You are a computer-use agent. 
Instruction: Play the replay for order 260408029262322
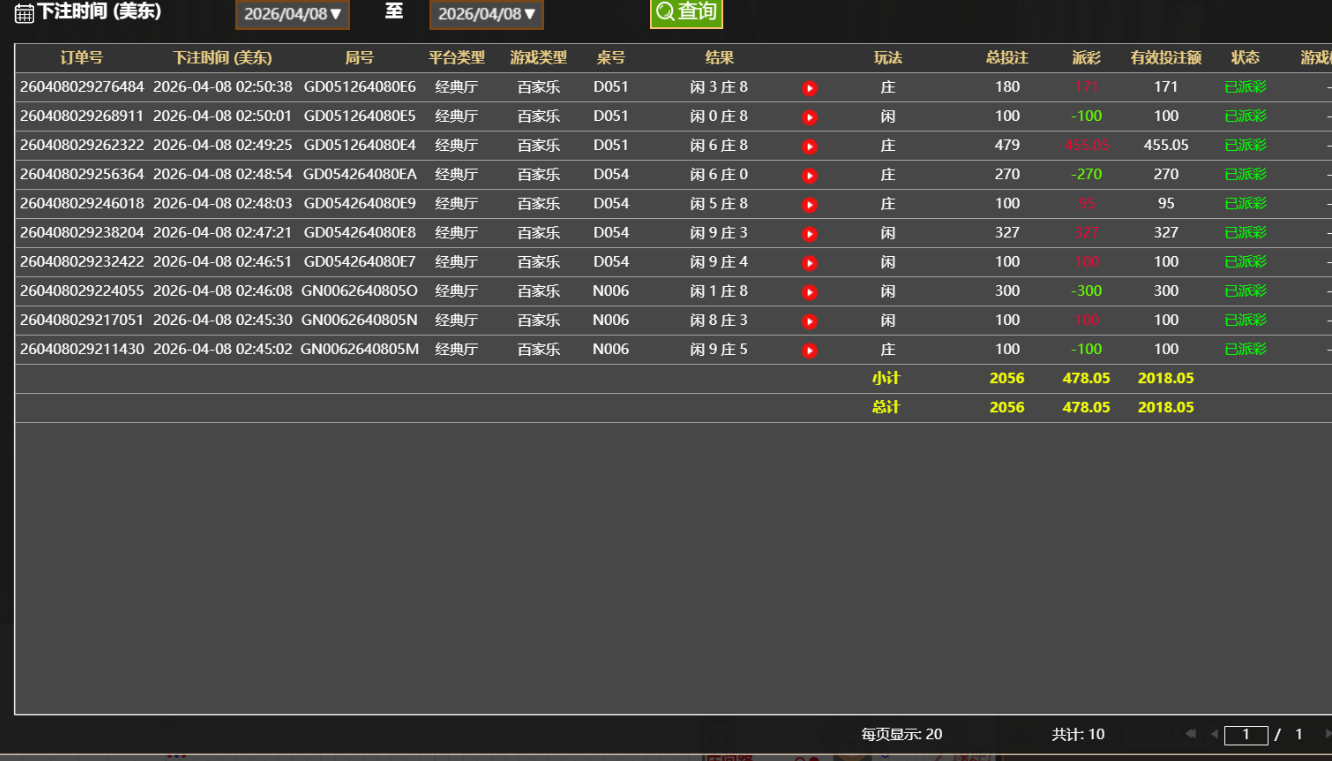click(x=809, y=145)
